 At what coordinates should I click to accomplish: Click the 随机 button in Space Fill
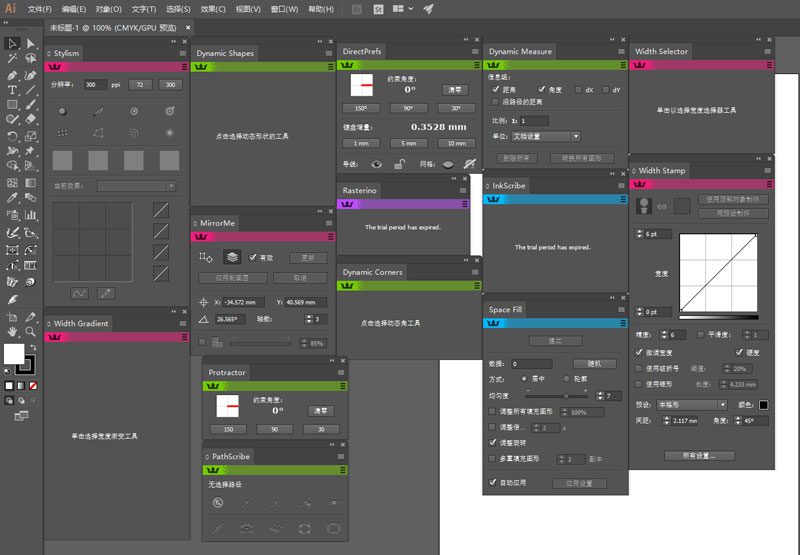pos(594,364)
